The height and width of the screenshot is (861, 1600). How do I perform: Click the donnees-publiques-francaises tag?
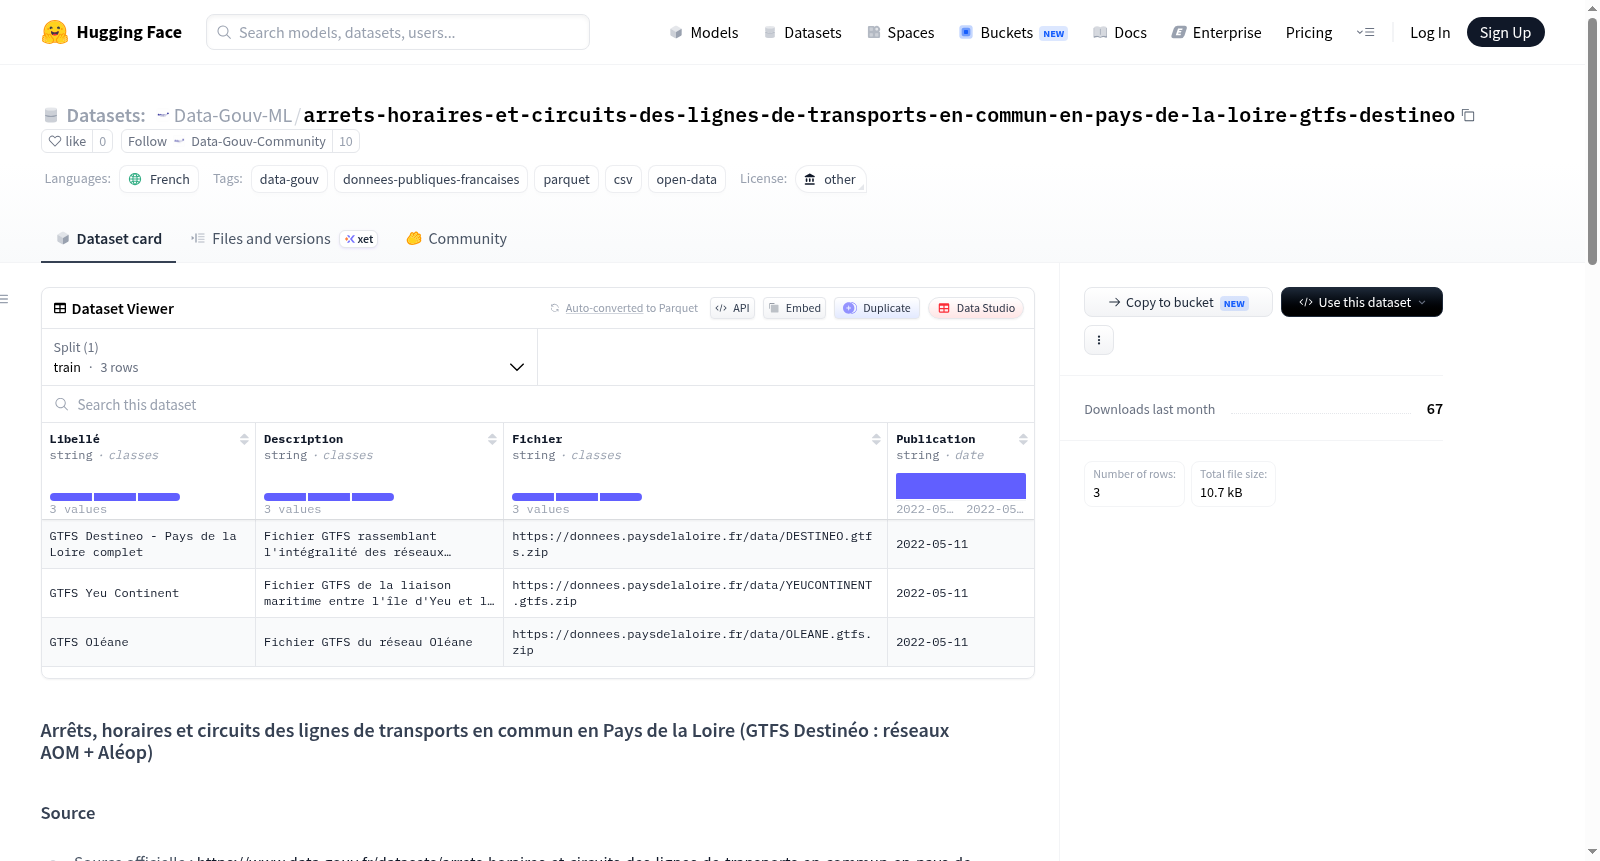pyautogui.click(x=431, y=179)
